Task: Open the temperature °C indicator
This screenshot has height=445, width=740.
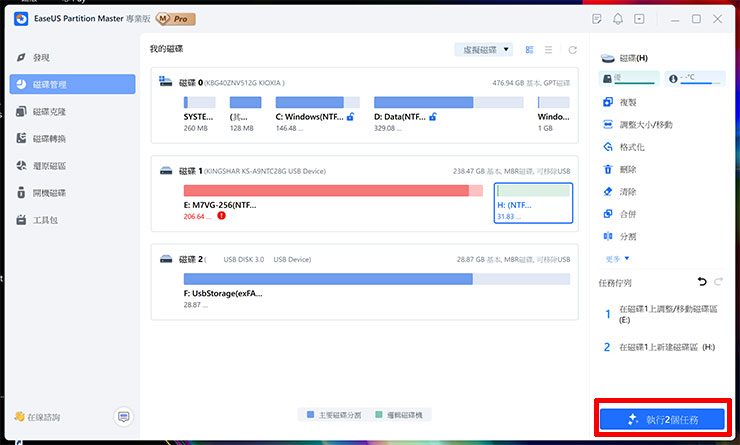Action: tap(695, 78)
